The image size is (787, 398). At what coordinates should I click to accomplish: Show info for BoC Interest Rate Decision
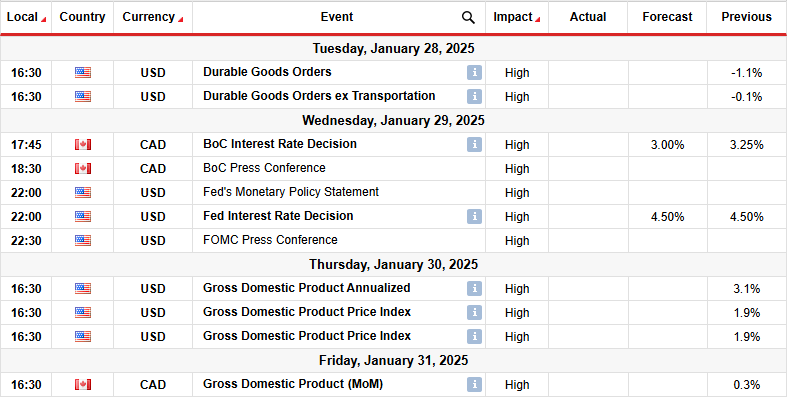point(474,145)
